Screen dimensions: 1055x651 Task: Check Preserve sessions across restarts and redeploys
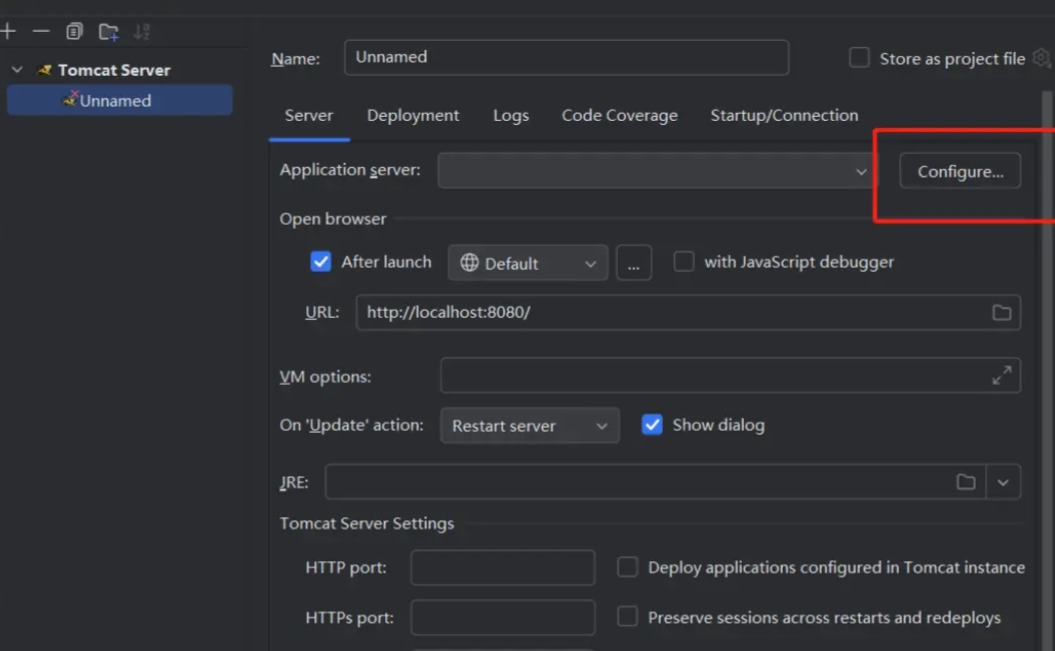627,617
